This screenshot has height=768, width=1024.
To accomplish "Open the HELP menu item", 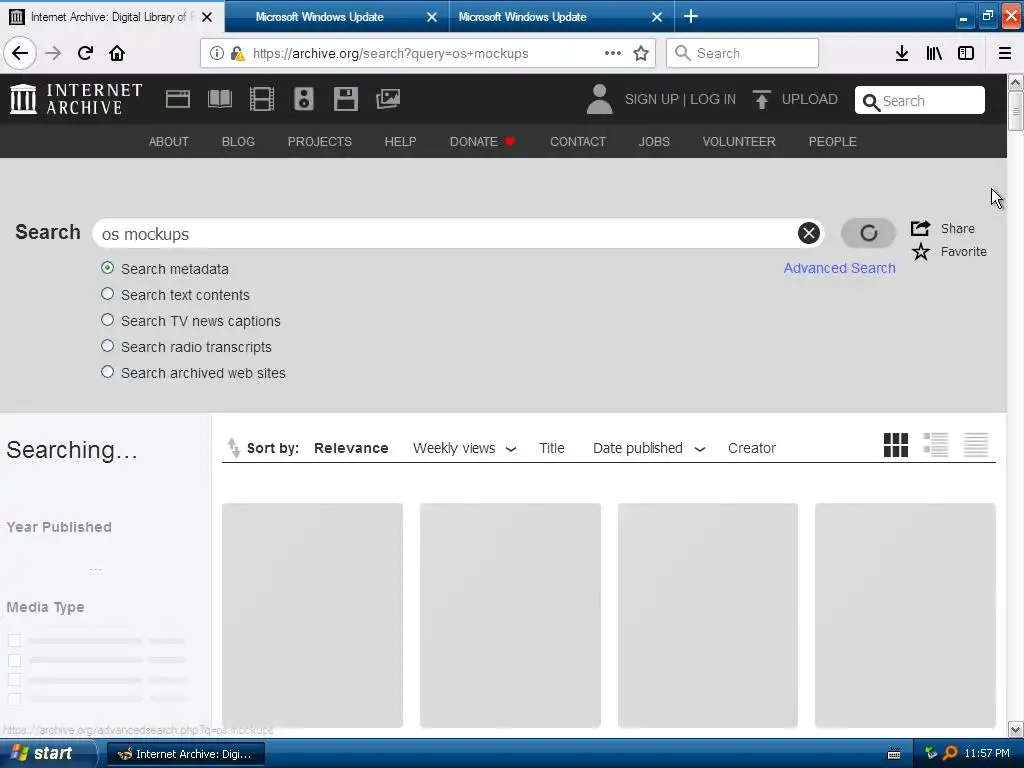I will (x=400, y=142).
